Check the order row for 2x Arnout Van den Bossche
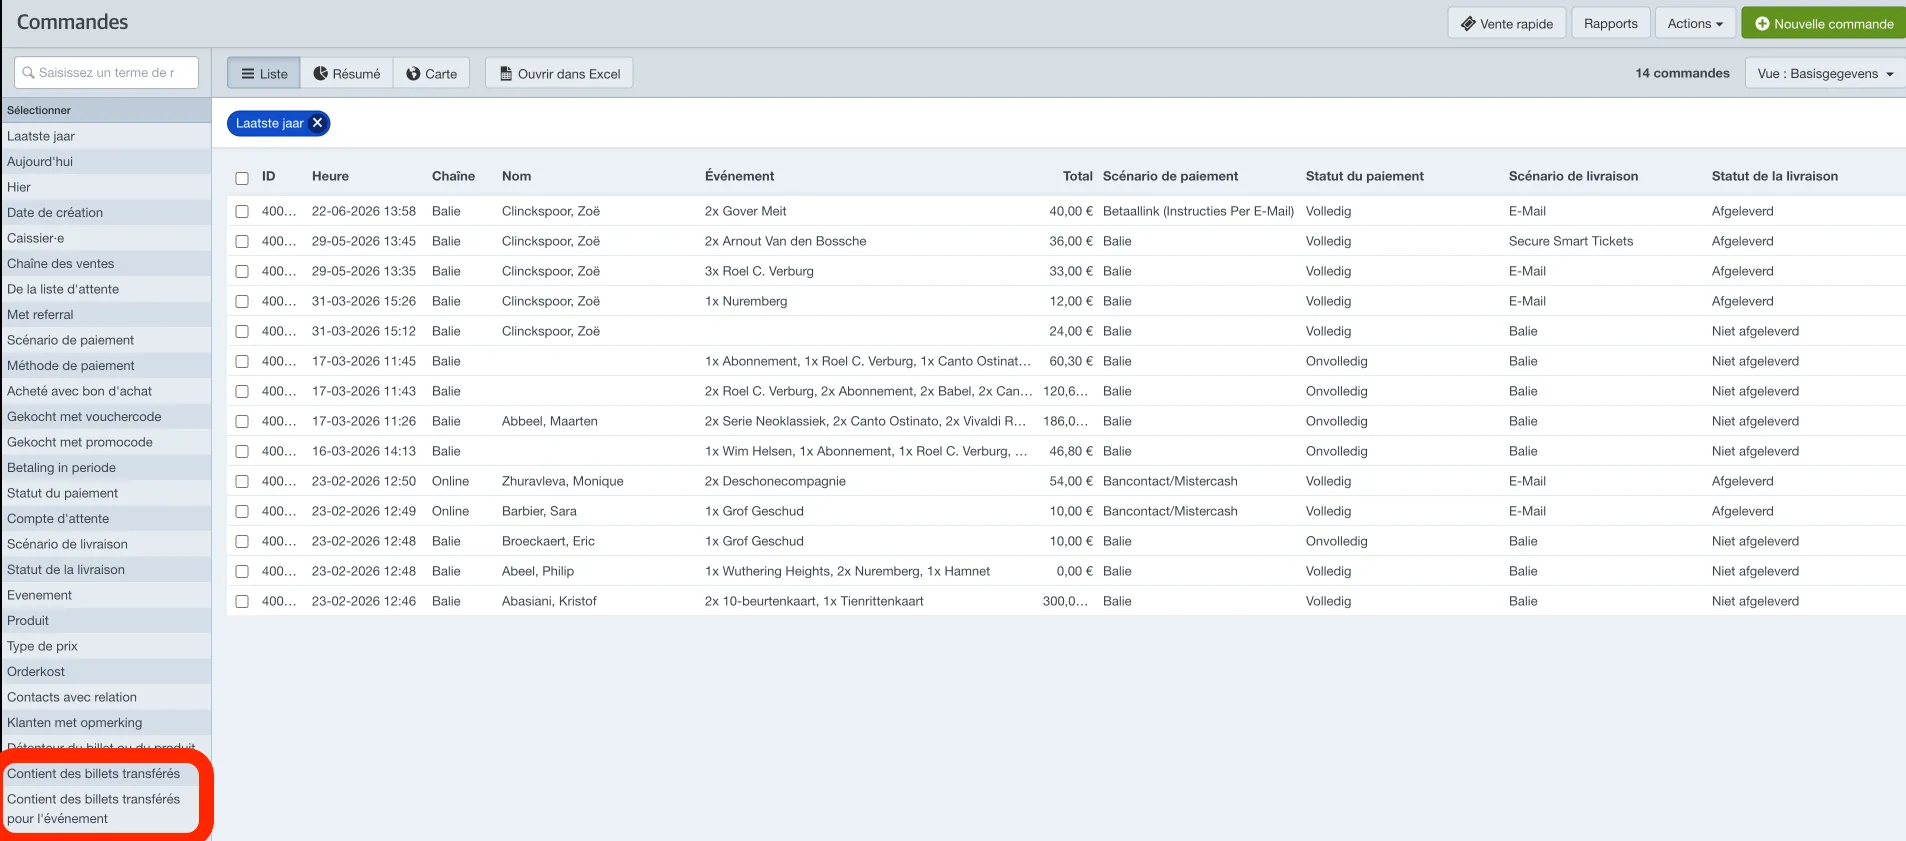1906x841 pixels. click(x=242, y=241)
